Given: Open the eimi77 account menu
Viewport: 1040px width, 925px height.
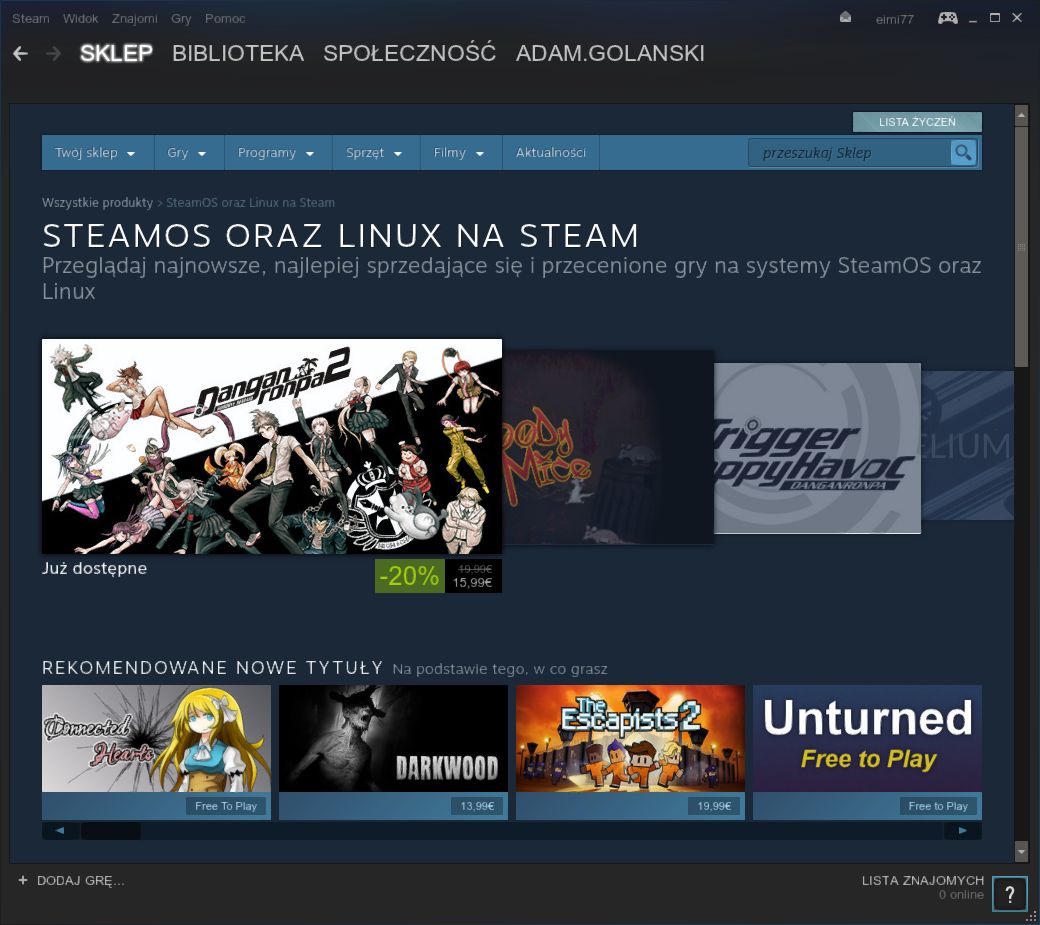Looking at the screenshot, I should [x=894, y=19].
